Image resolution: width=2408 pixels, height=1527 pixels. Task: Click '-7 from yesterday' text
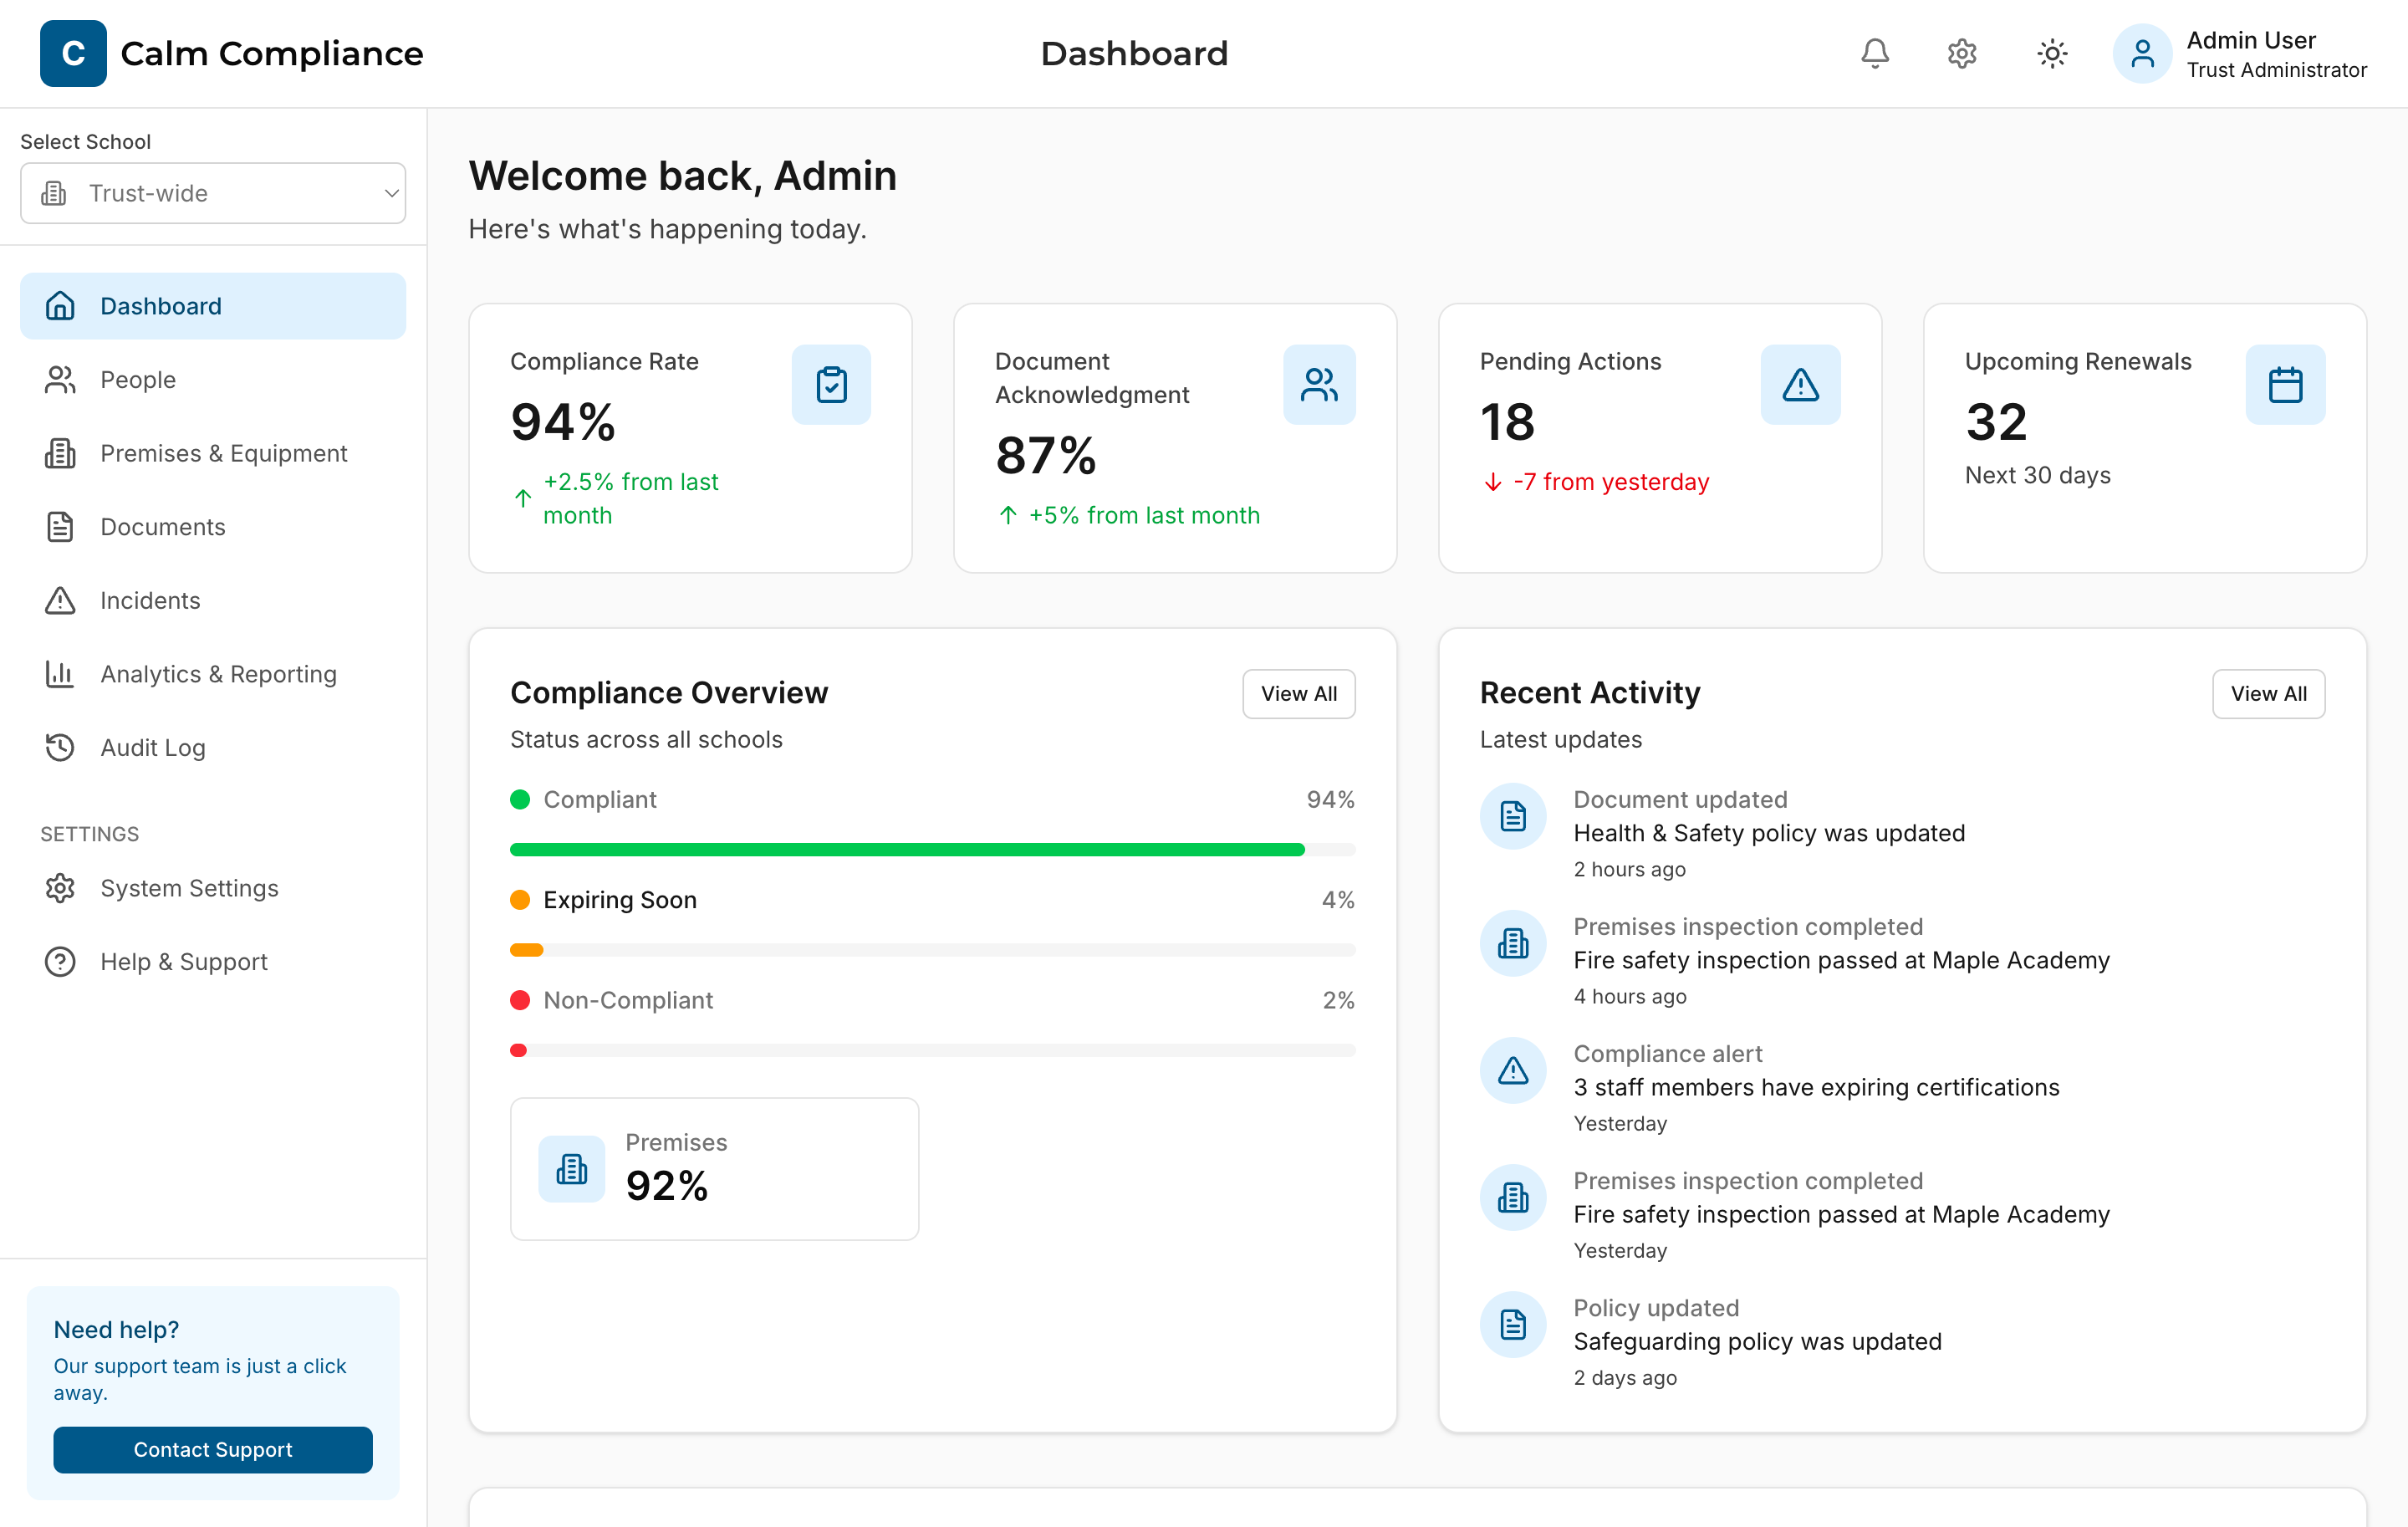tap(1611, 482)
